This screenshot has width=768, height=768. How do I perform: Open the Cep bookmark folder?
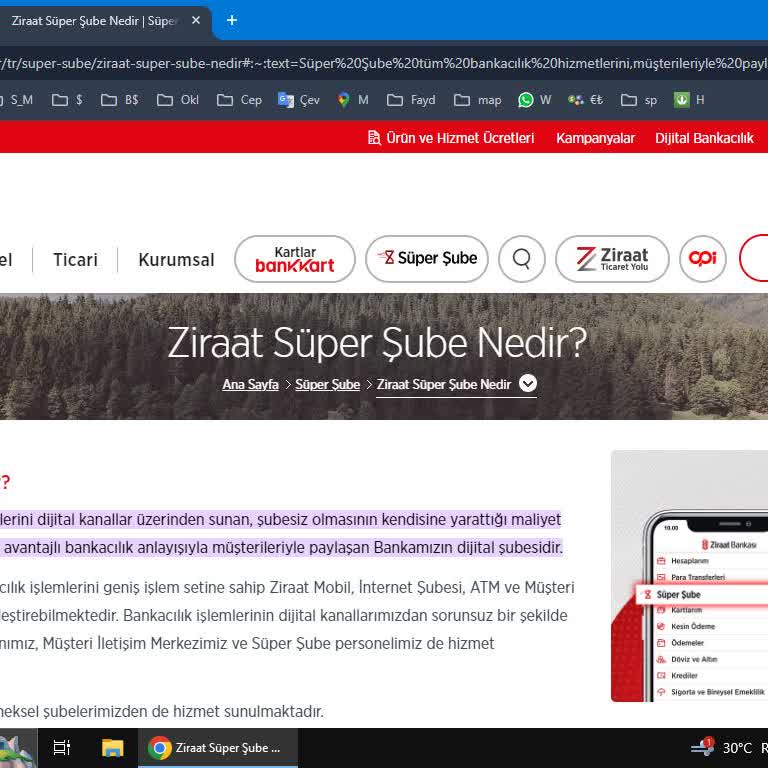coord(240,100)
